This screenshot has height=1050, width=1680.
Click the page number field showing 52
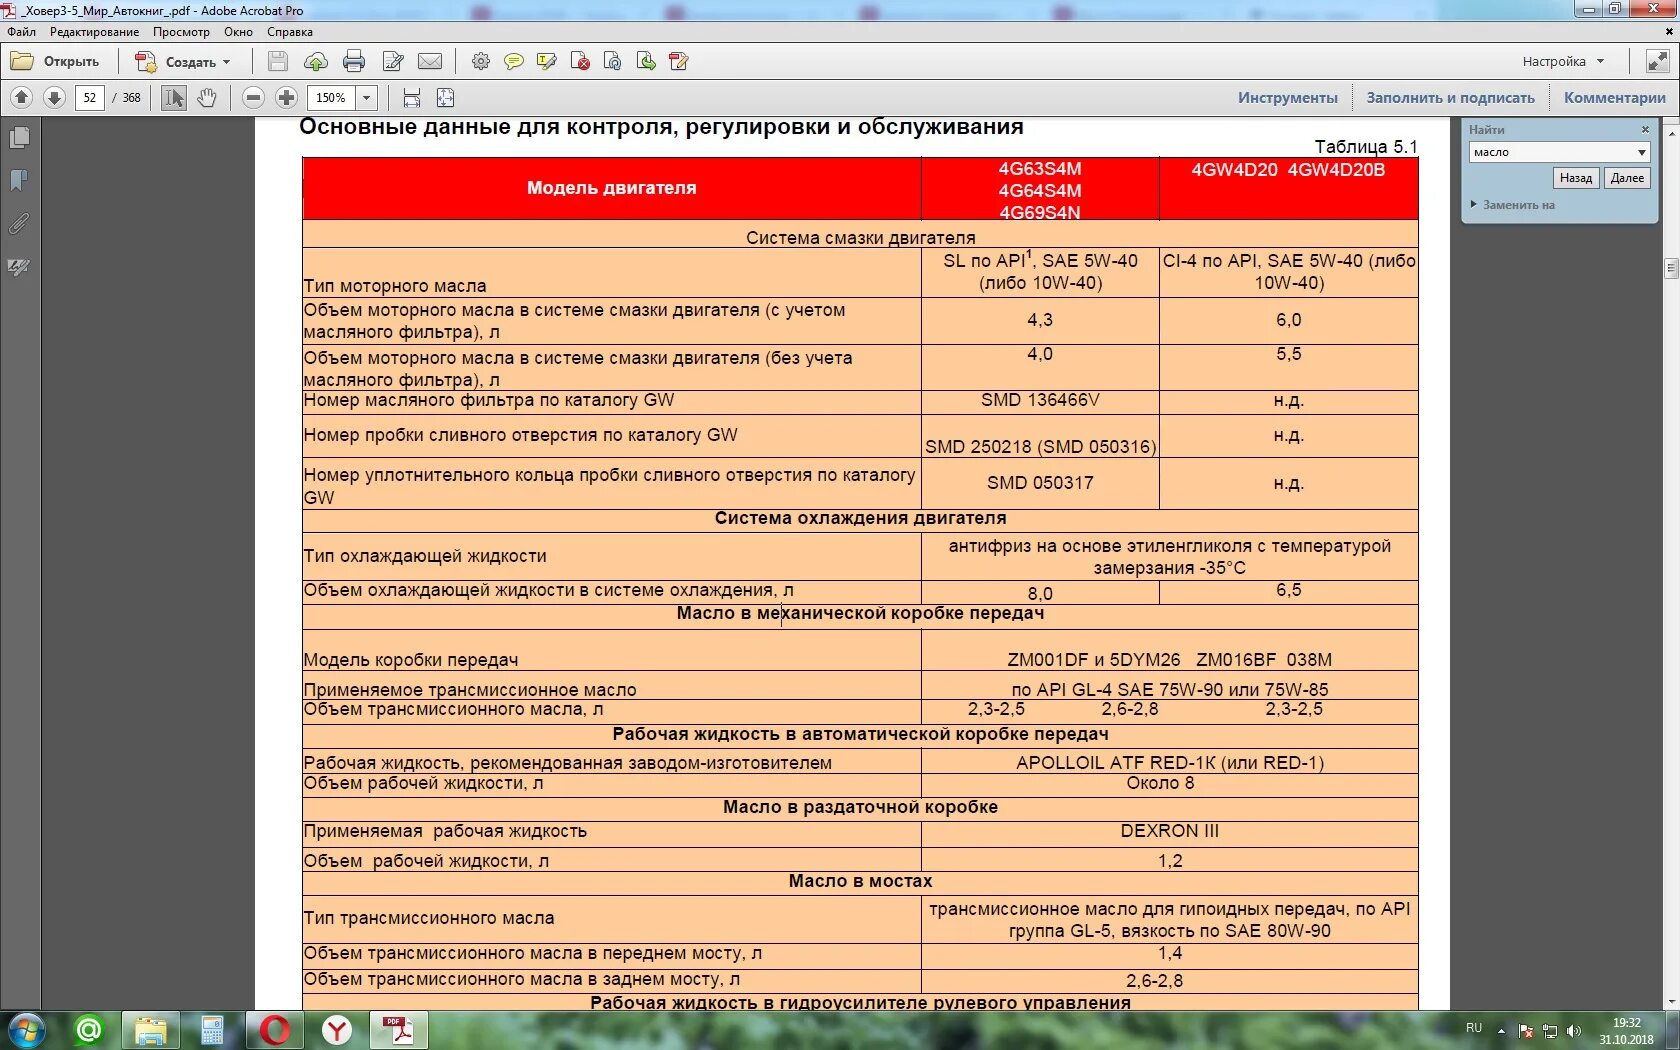90,98
